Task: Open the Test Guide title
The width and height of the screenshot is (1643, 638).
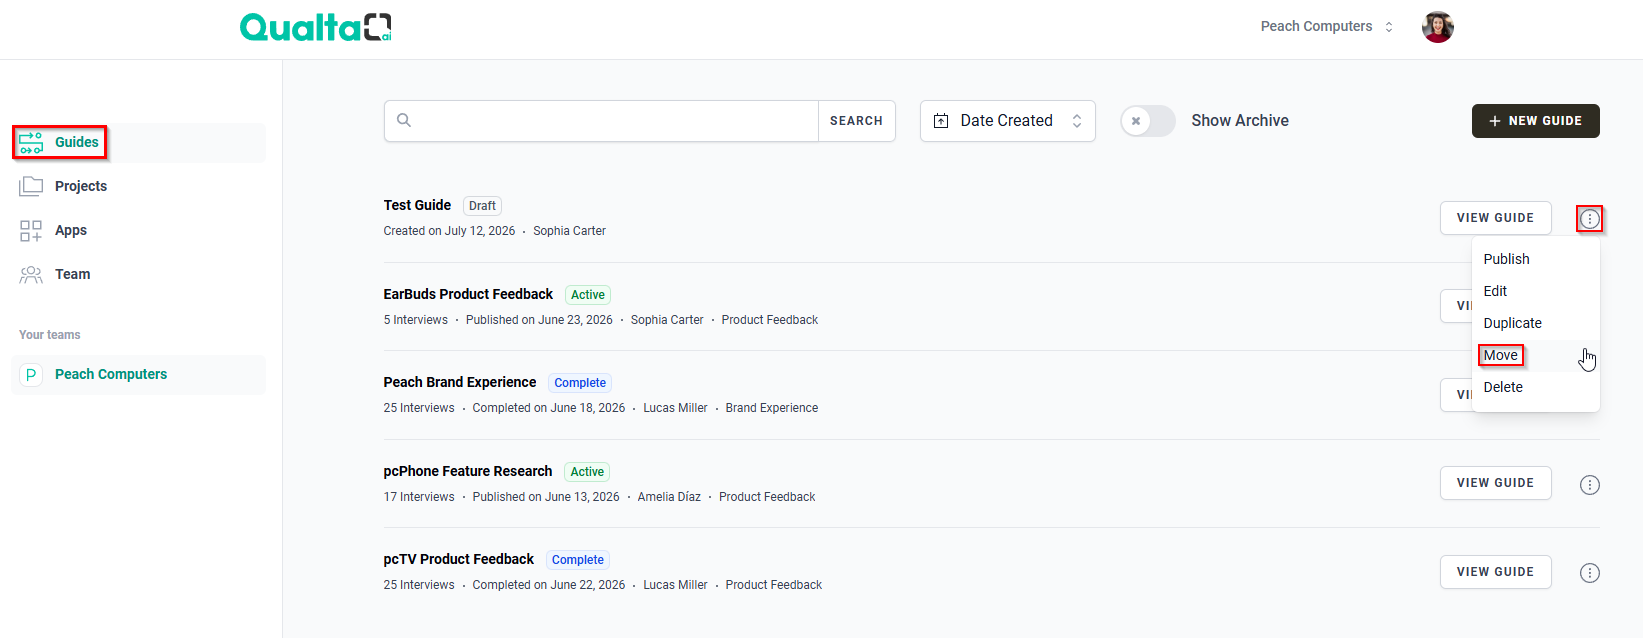Action: (417, 205)
